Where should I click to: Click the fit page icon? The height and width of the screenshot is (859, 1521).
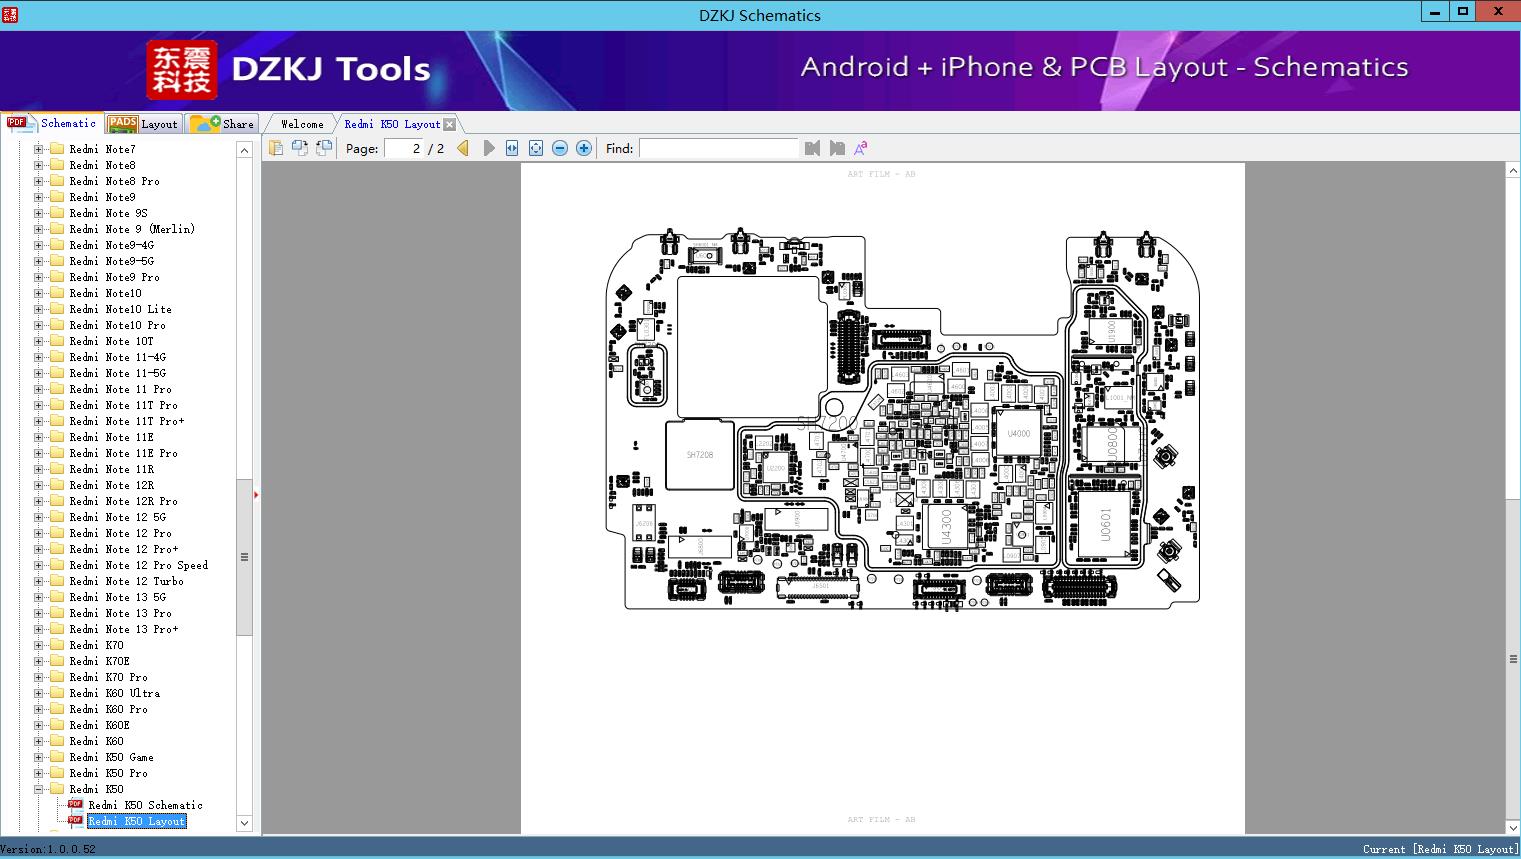tap(536, 148)
